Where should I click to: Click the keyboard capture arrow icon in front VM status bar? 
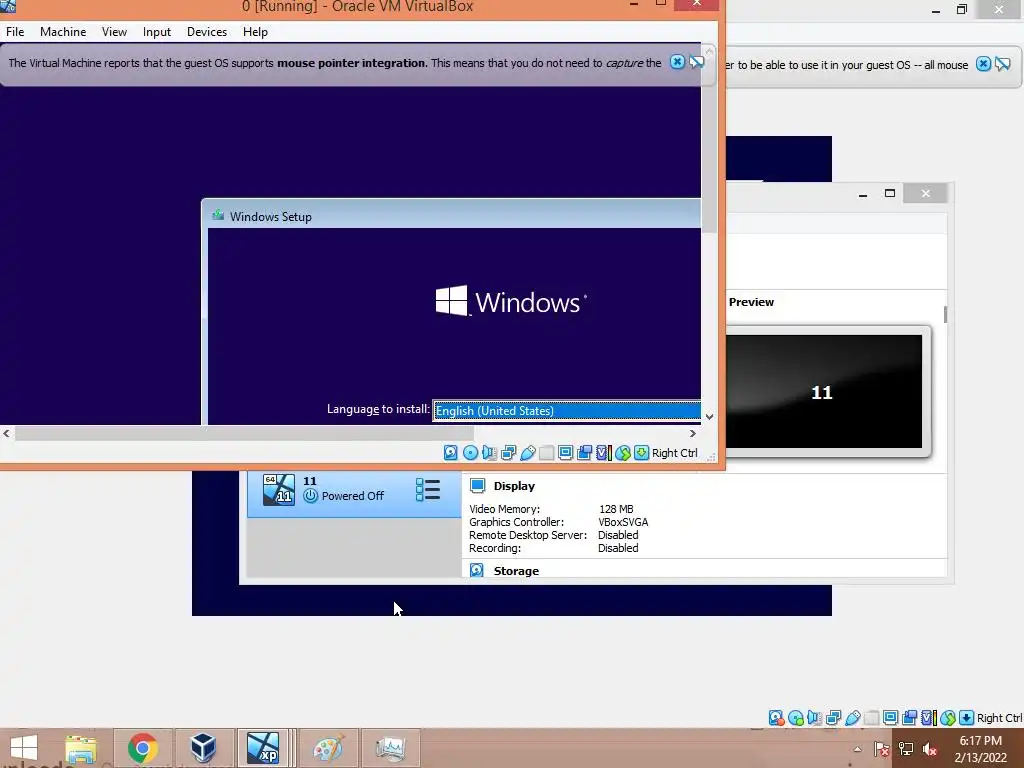pos(641,453)
